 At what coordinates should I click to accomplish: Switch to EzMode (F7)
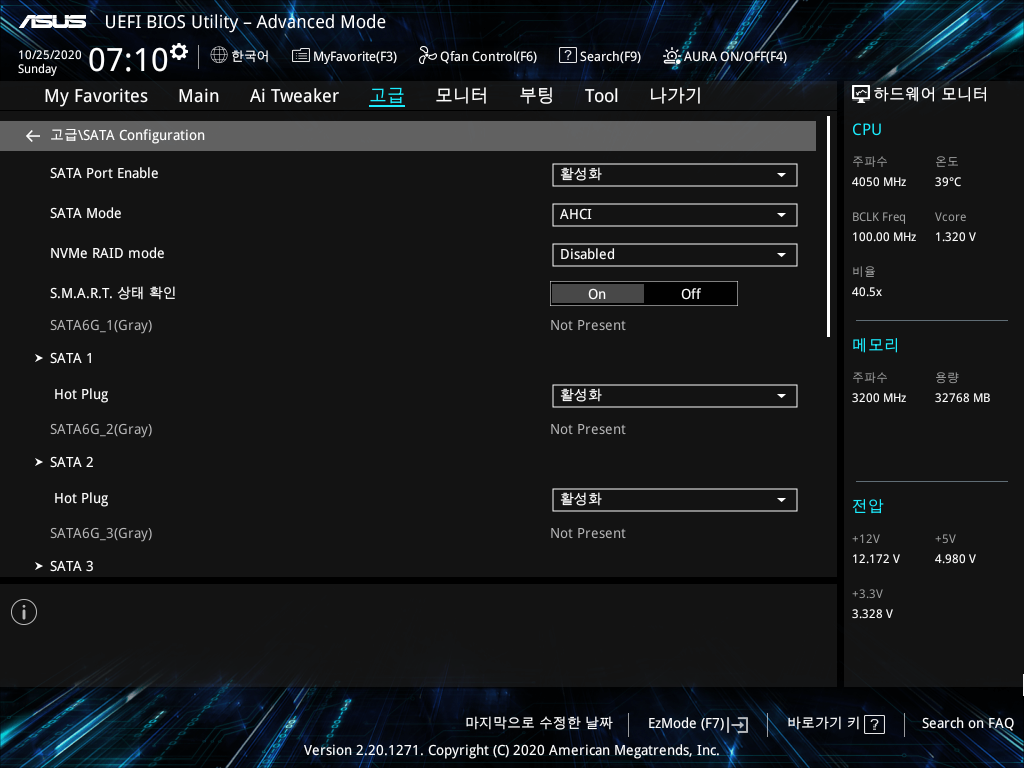point(698,724)
